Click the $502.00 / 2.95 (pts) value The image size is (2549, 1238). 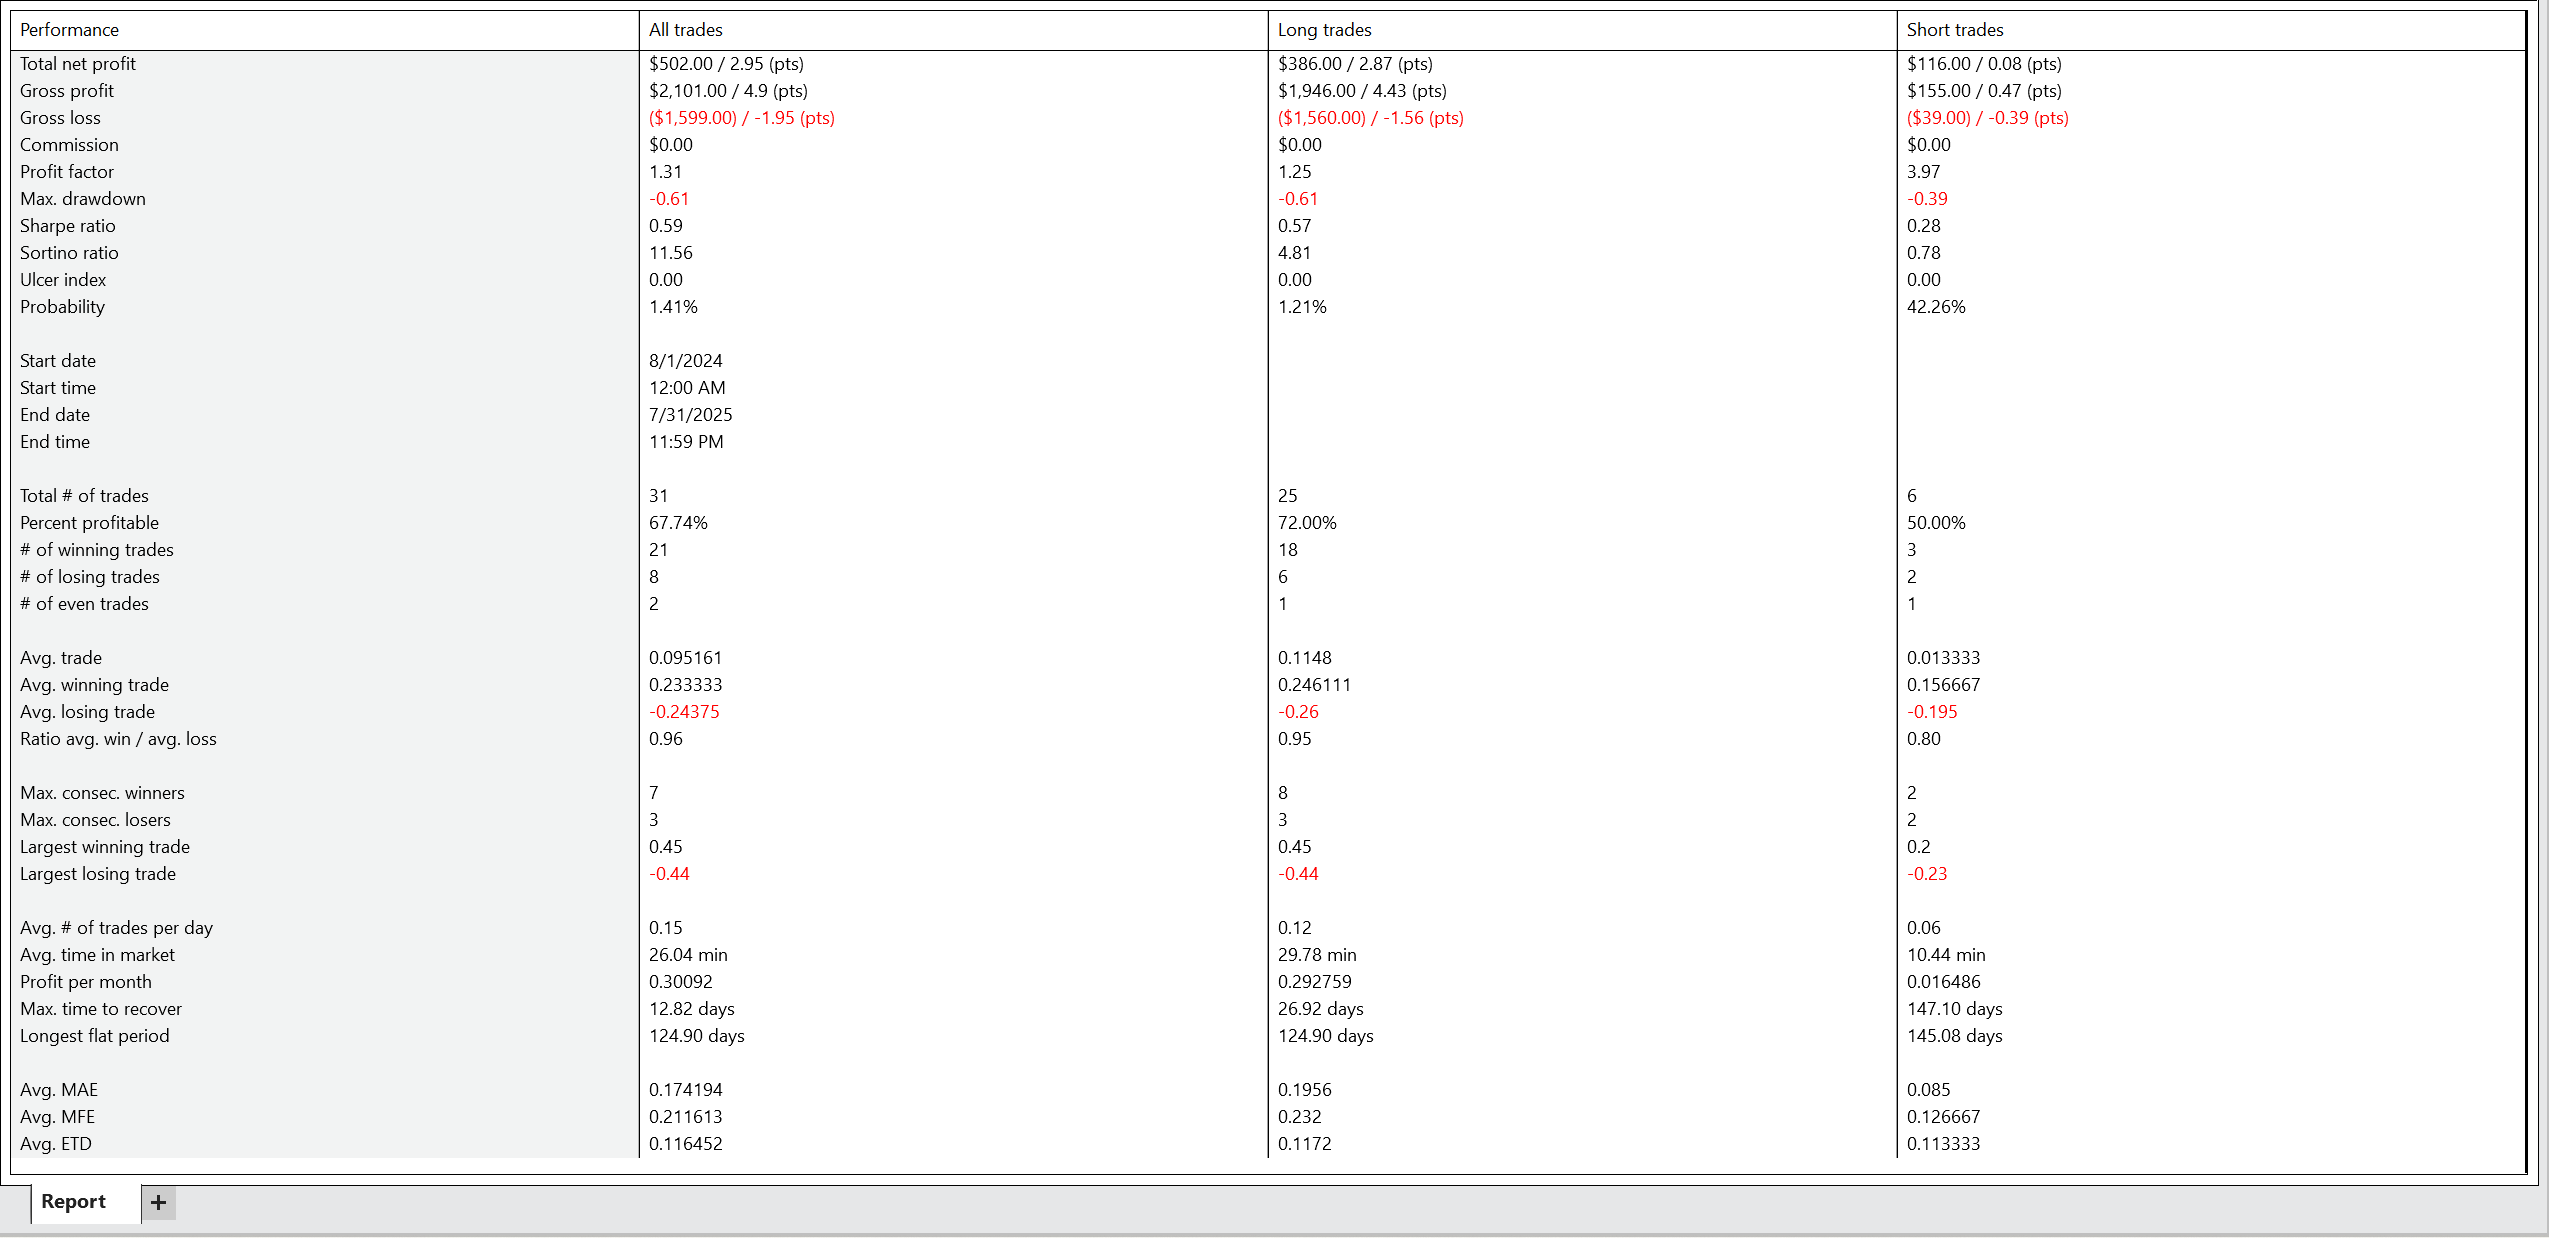coord(726,64)
